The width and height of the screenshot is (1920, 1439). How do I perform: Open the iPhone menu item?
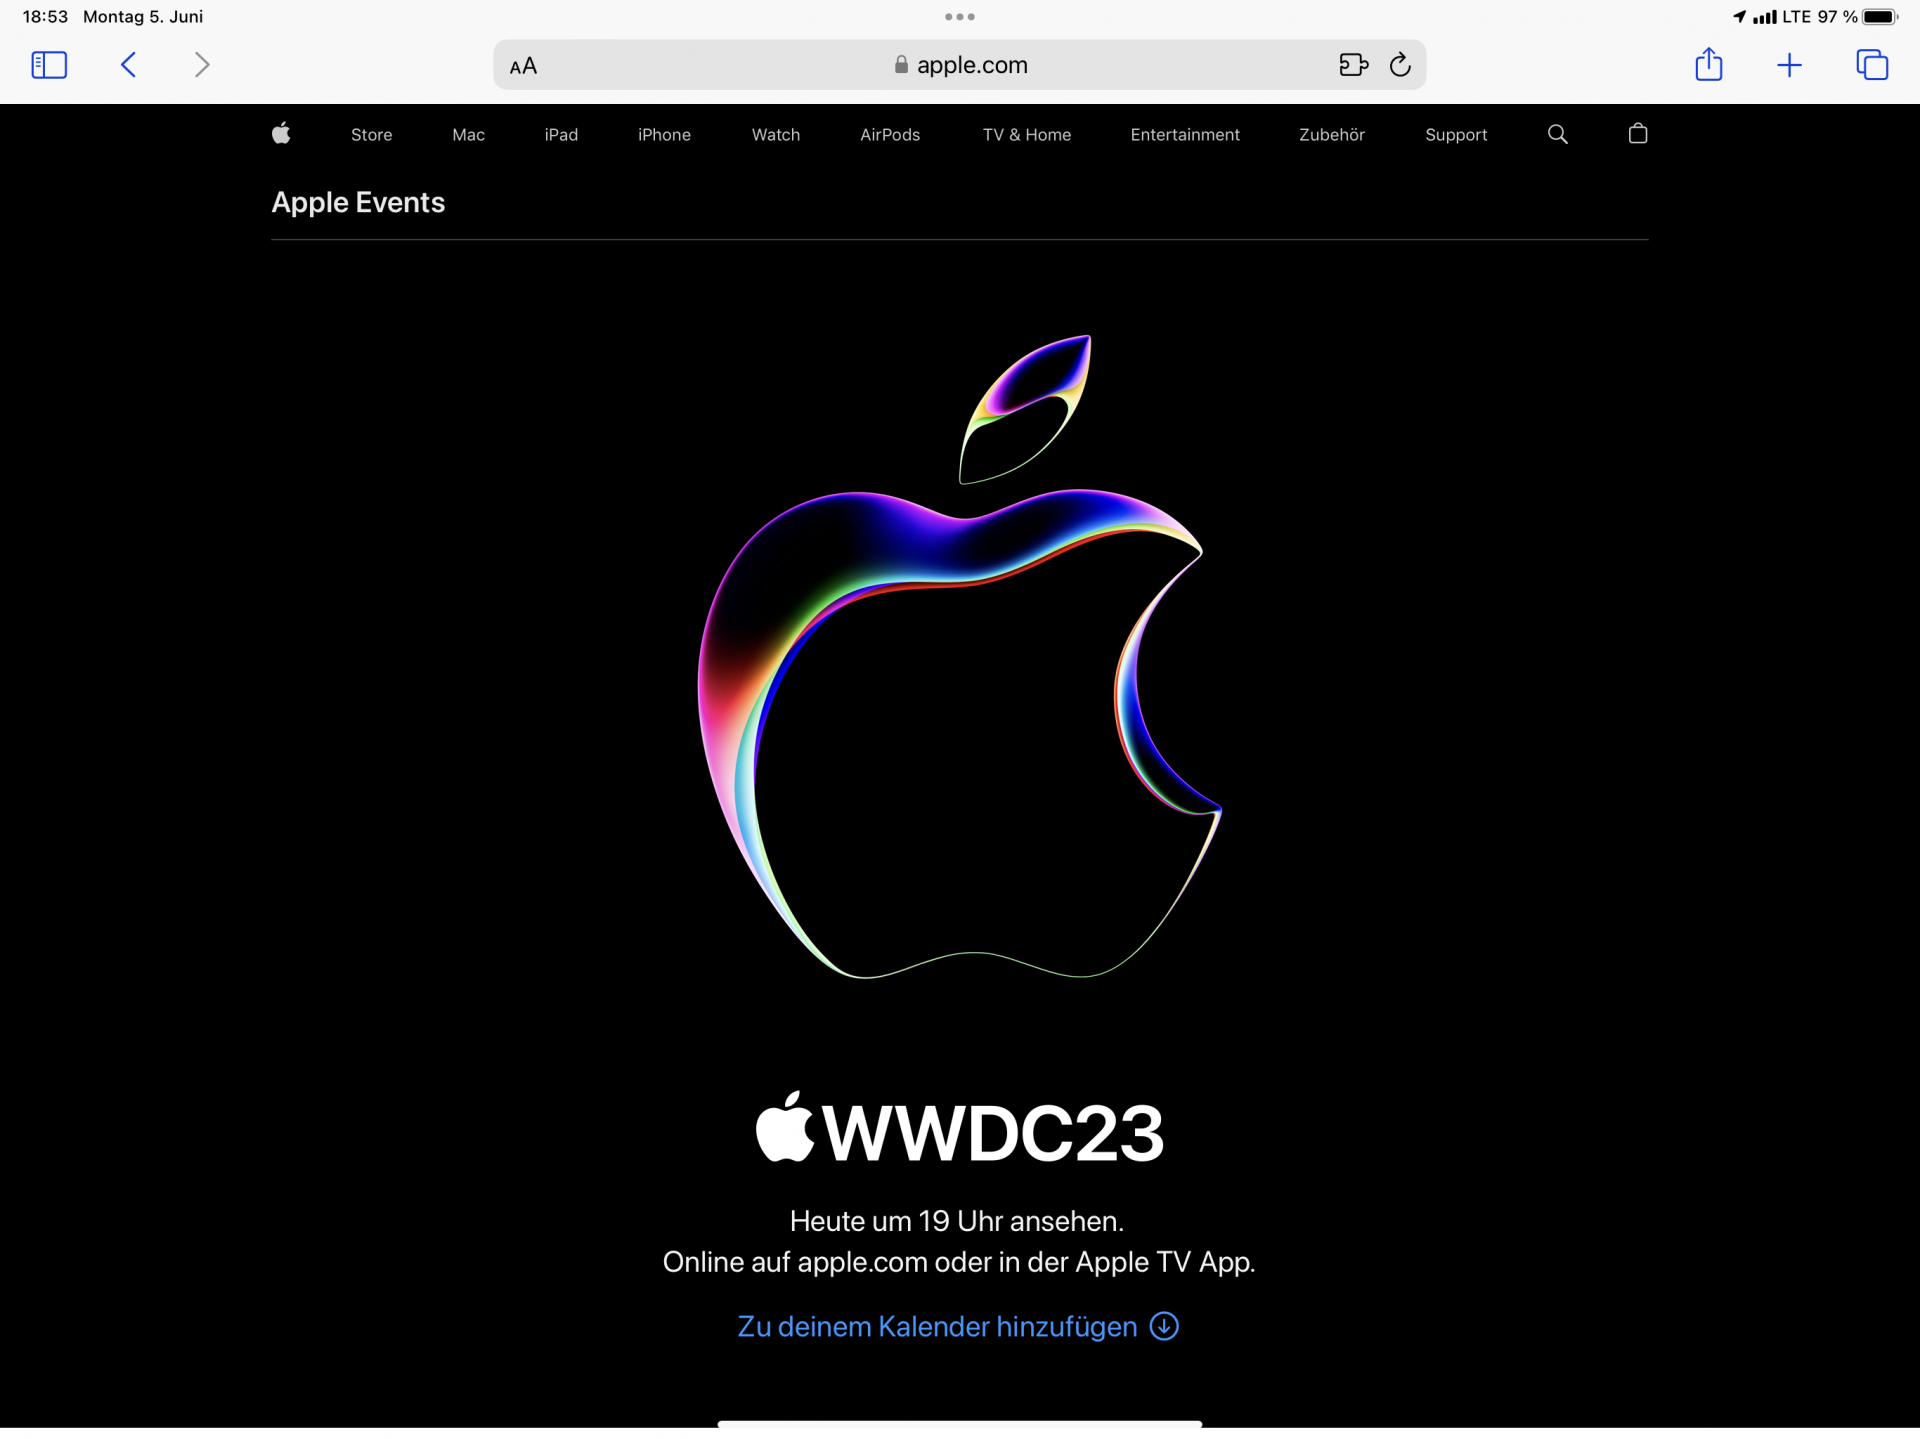tap(664, 135)
